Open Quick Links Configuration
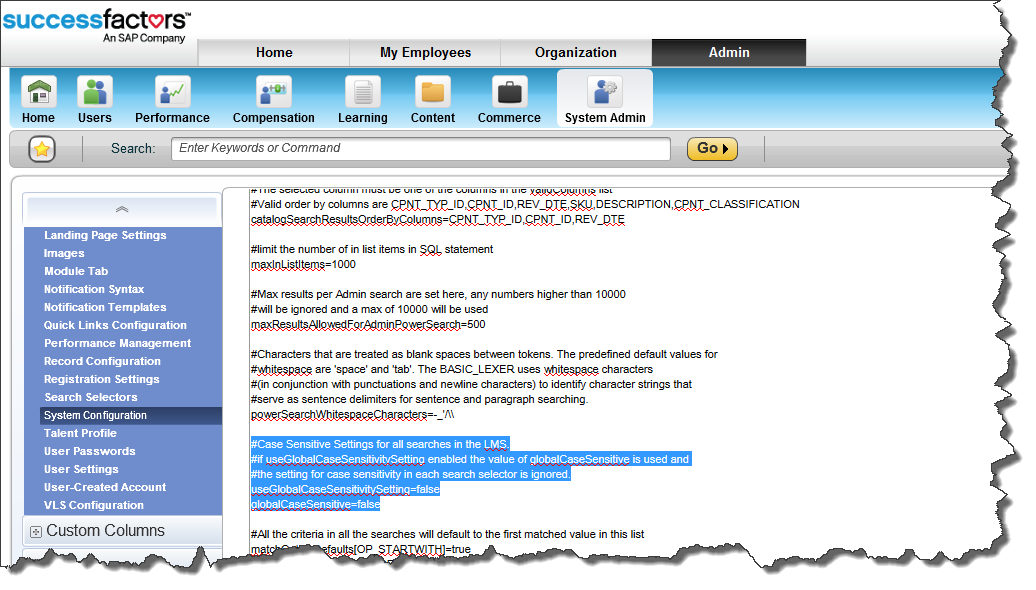 tap(115, 325)
